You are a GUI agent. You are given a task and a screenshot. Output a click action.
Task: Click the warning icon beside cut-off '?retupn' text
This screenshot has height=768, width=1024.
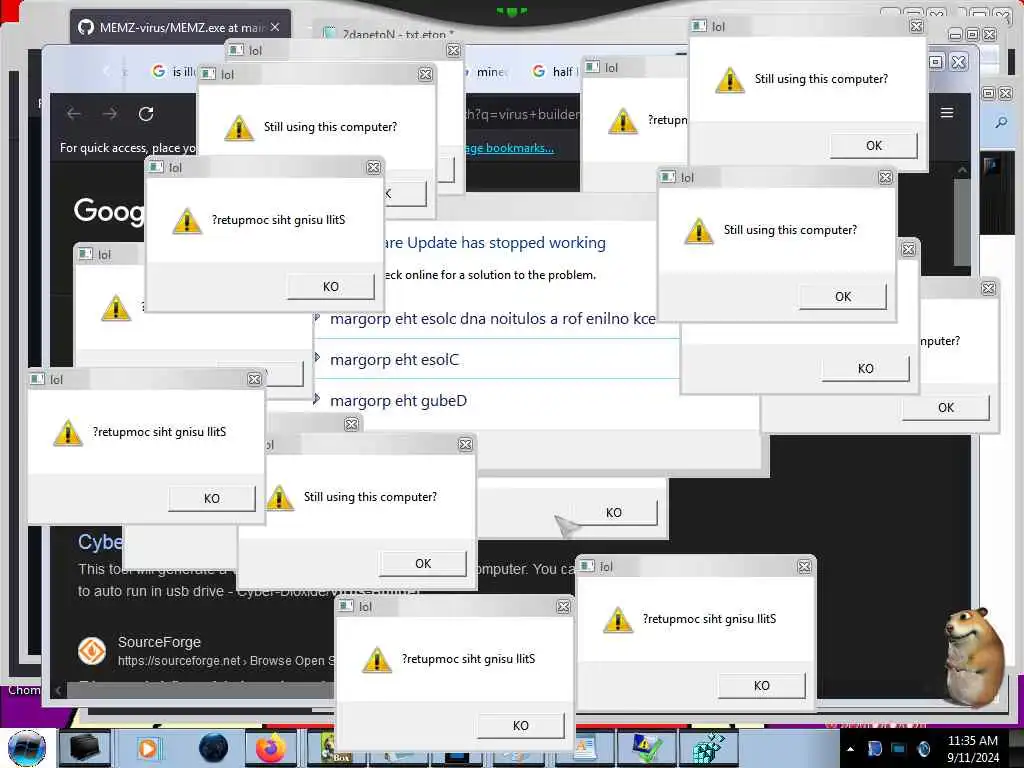622,121
